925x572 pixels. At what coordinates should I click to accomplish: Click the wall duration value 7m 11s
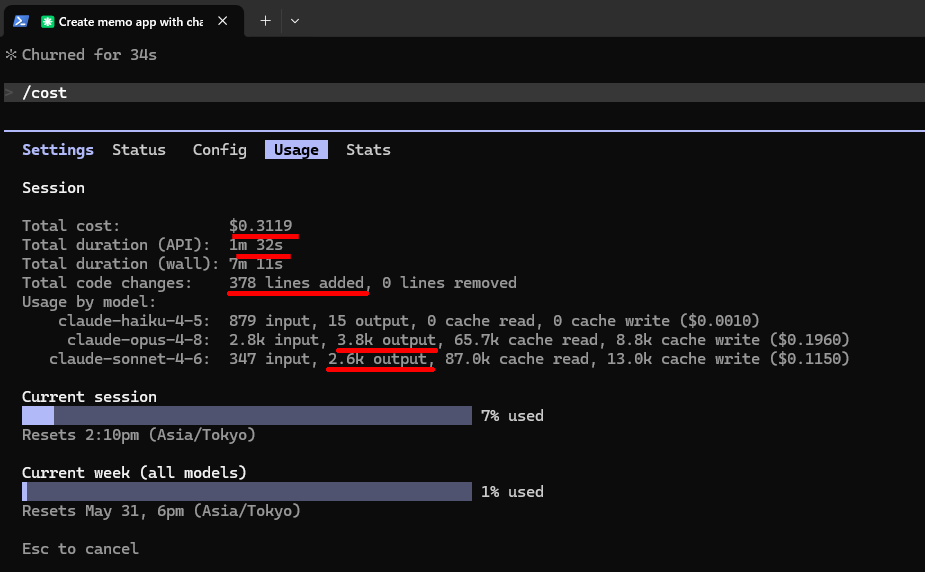(256, 264)
